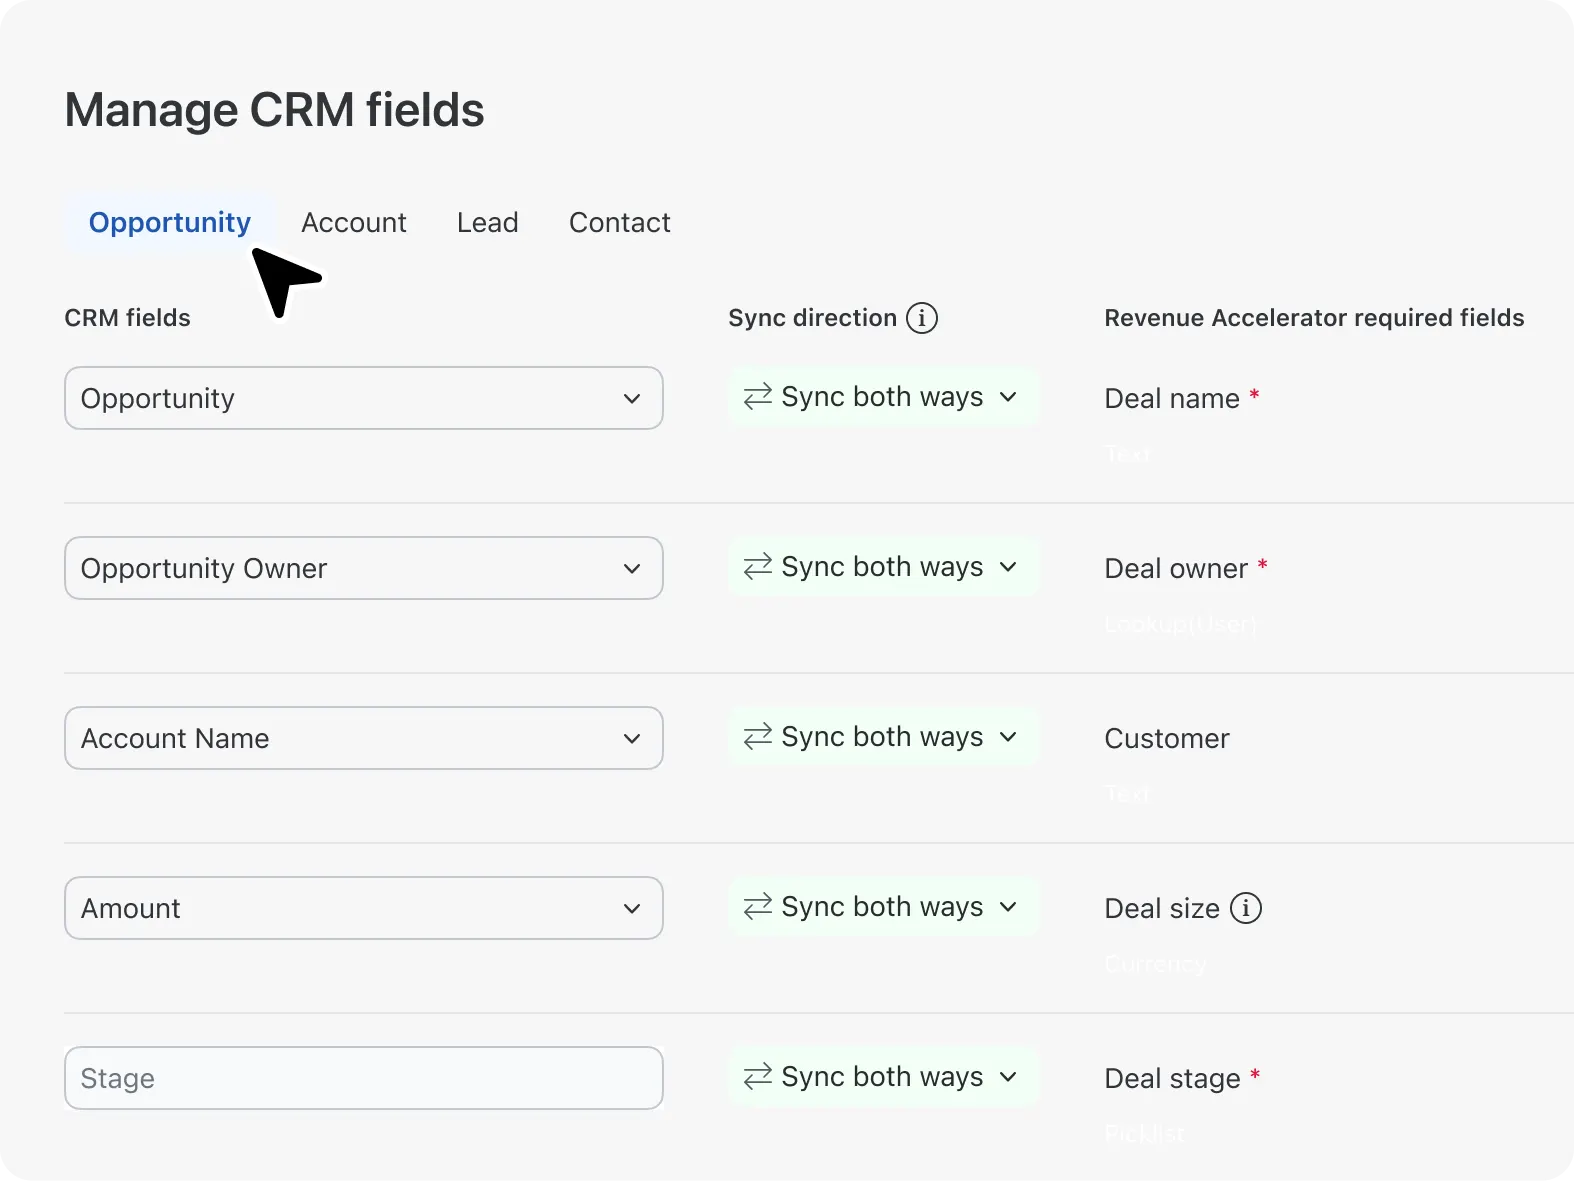Viewport: 1574px width, 1181px height.
Task: Click sync arrows icon in Opportunity row
Action: click(757, 397)
